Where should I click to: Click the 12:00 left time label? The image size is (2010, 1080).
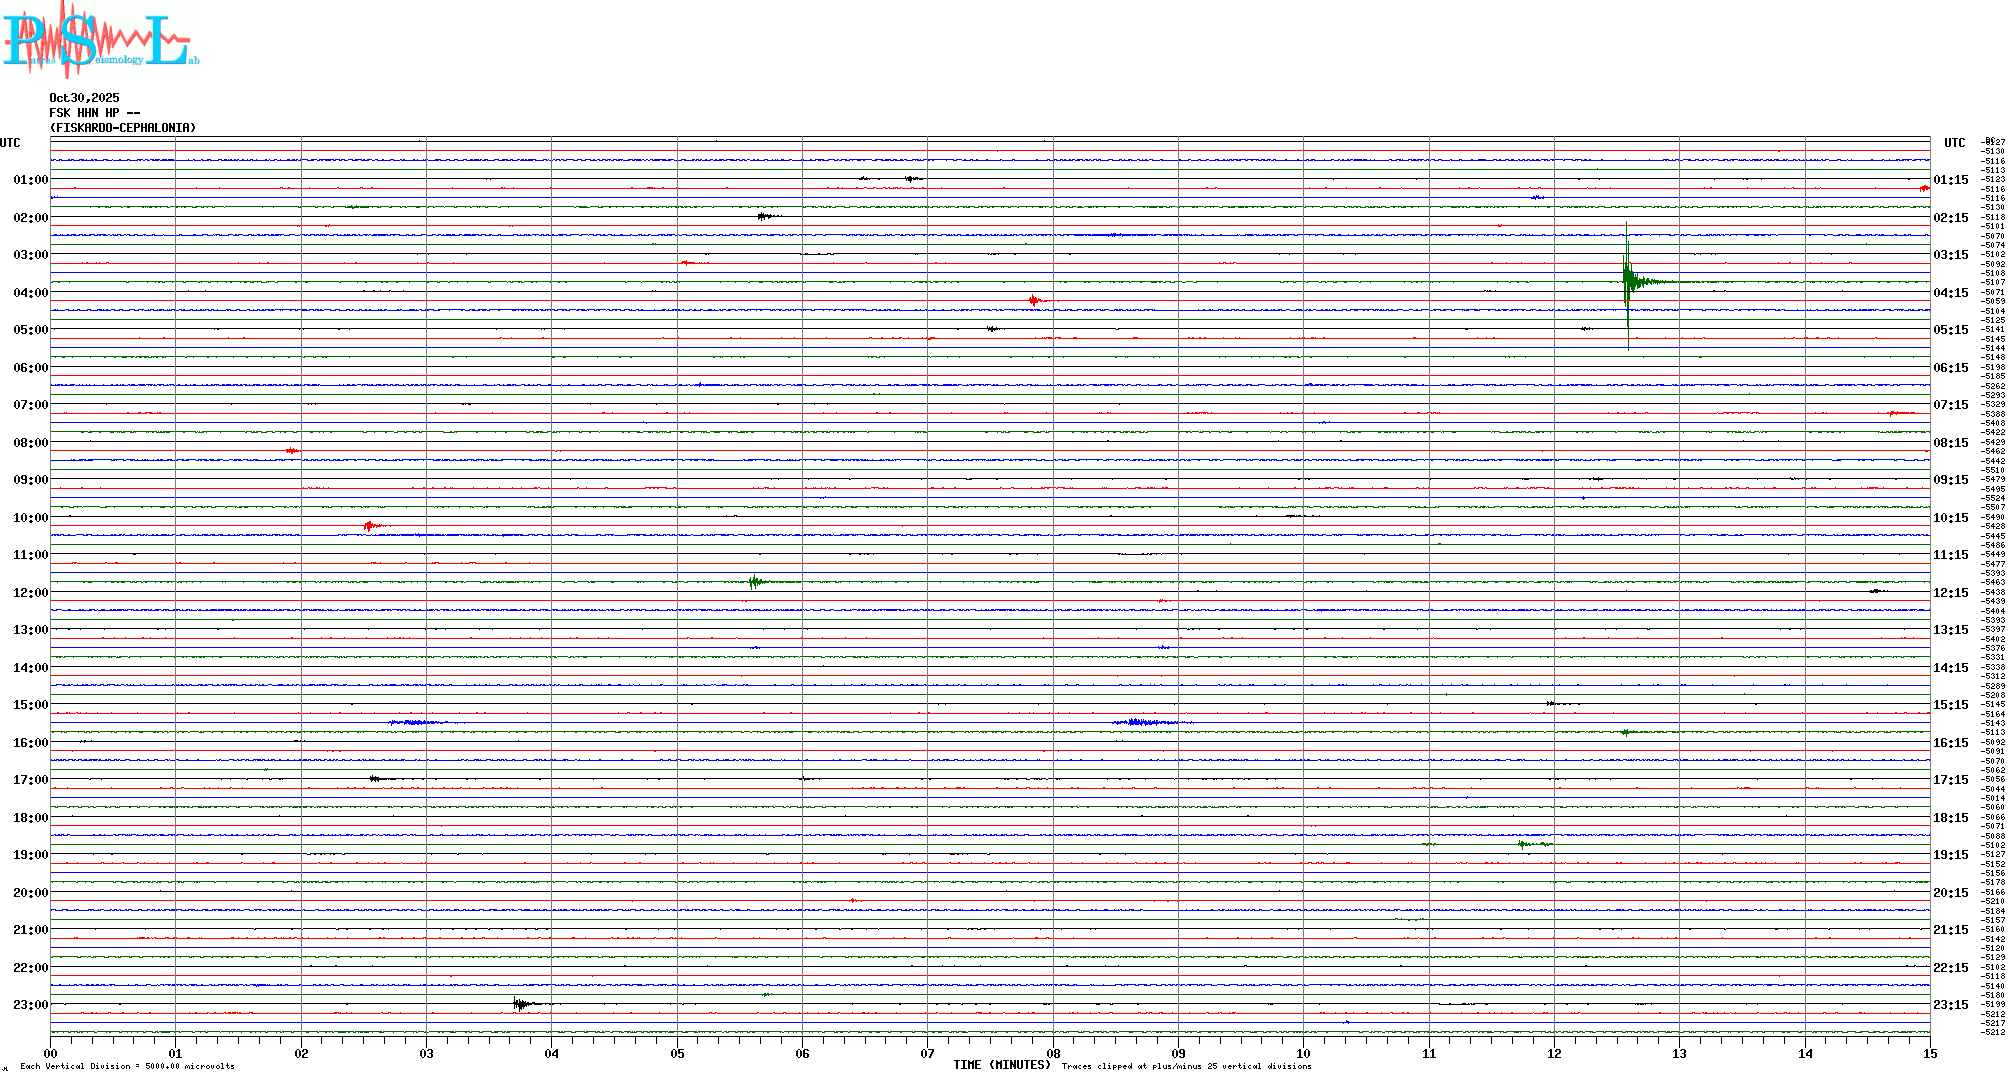click(30, 593)
